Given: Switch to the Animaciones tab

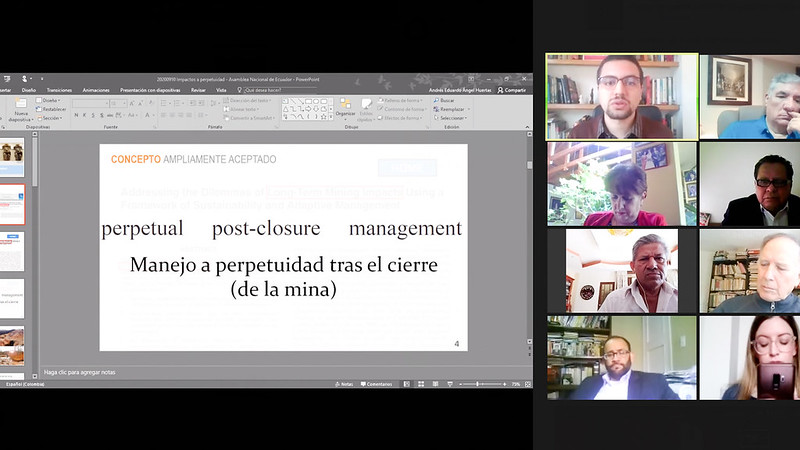Looking at the screenshot, I should pyautogui.click(x=96, y=90).
